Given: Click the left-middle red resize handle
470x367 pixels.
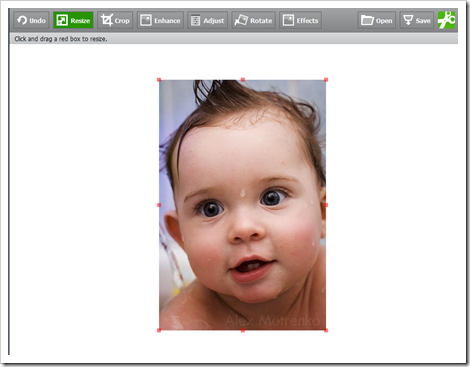Looking at the screenshot, I should coord(159,205).
